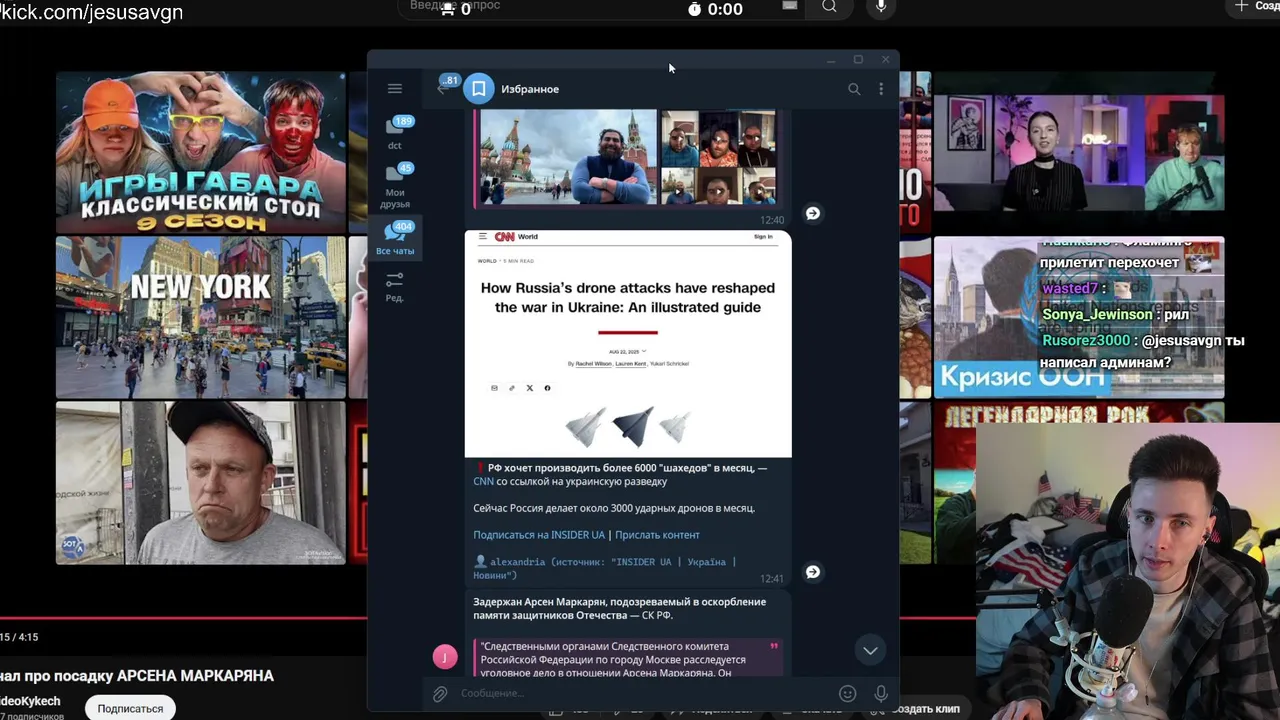The image size is (1280, 720).
Task: Click the alexandria source attribution line
Action: click(606, 568)
